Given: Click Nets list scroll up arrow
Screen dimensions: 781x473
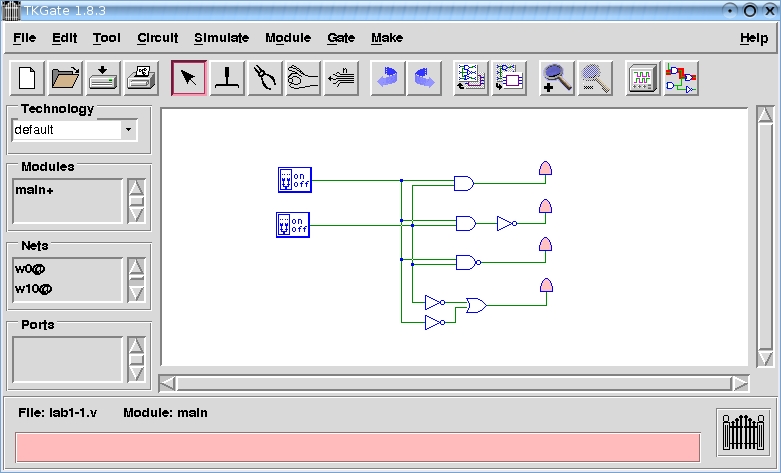Looking at the screenshot, I should coord(136,266).
